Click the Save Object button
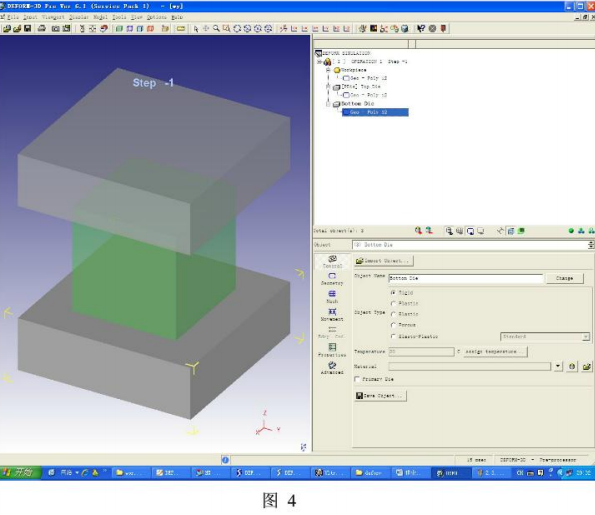This screenshot has width=595, height=515. point(380,395)
